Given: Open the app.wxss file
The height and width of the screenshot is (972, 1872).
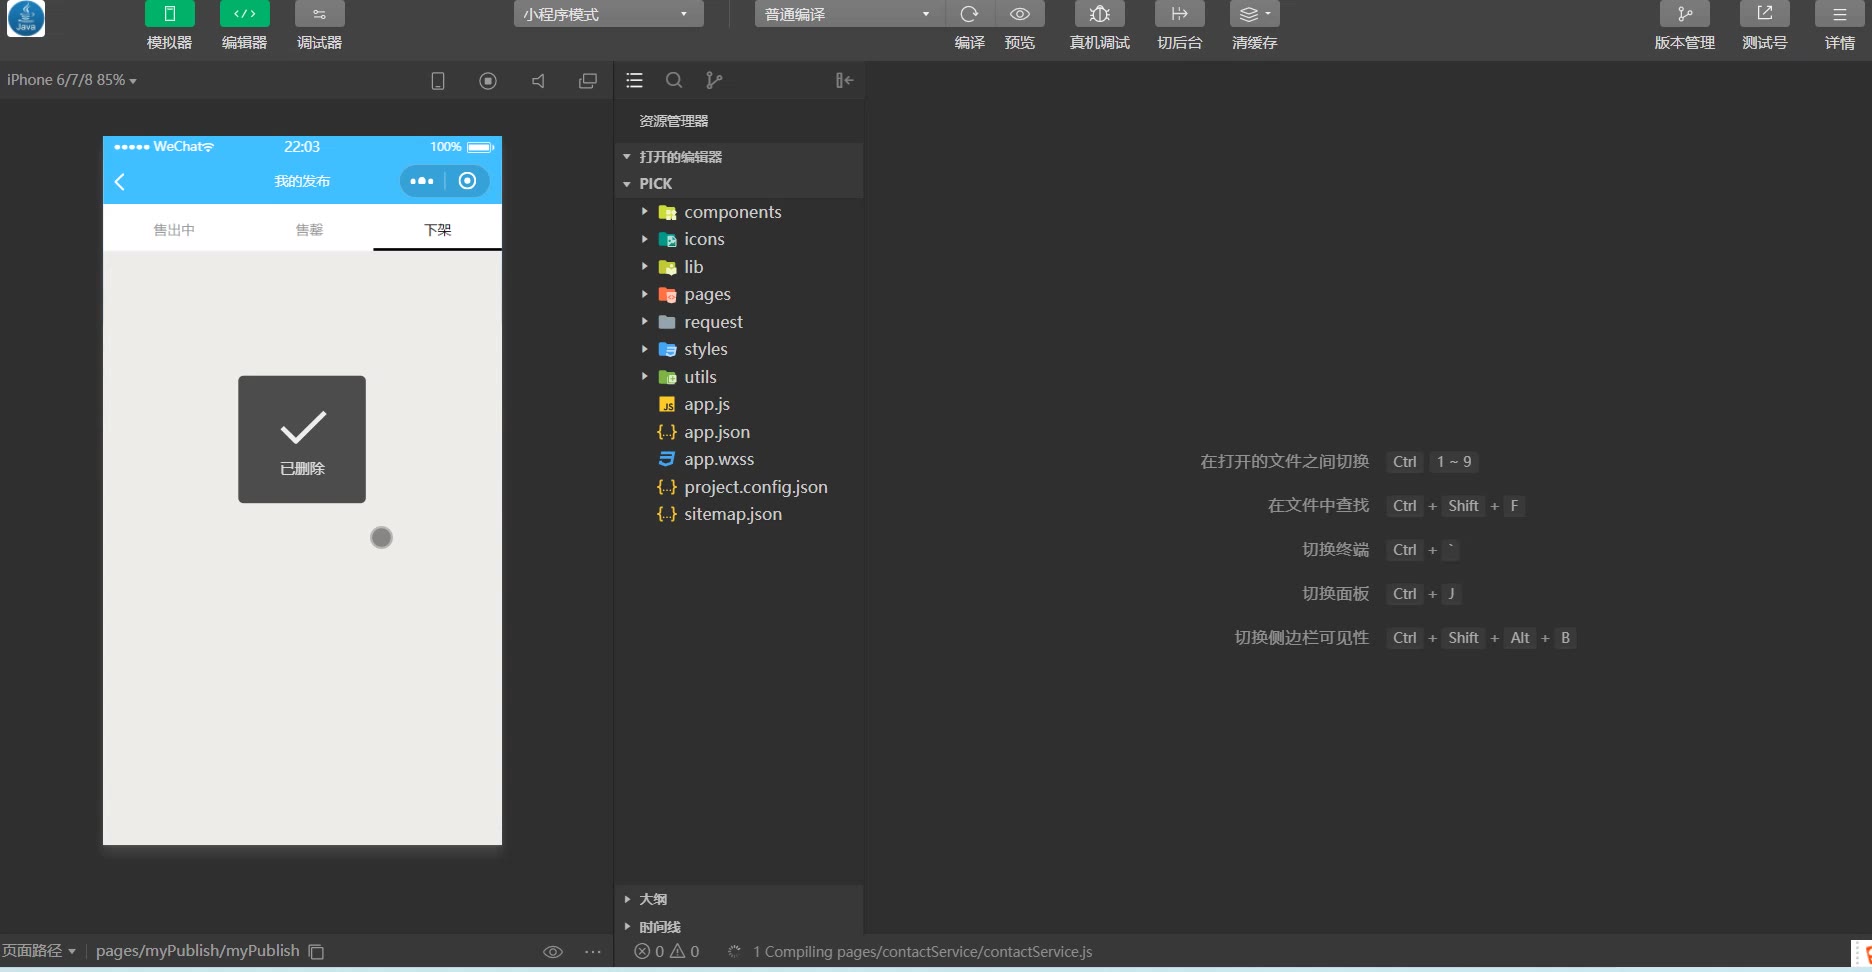Looking at the screenshot, I should (x=739, y=459).
